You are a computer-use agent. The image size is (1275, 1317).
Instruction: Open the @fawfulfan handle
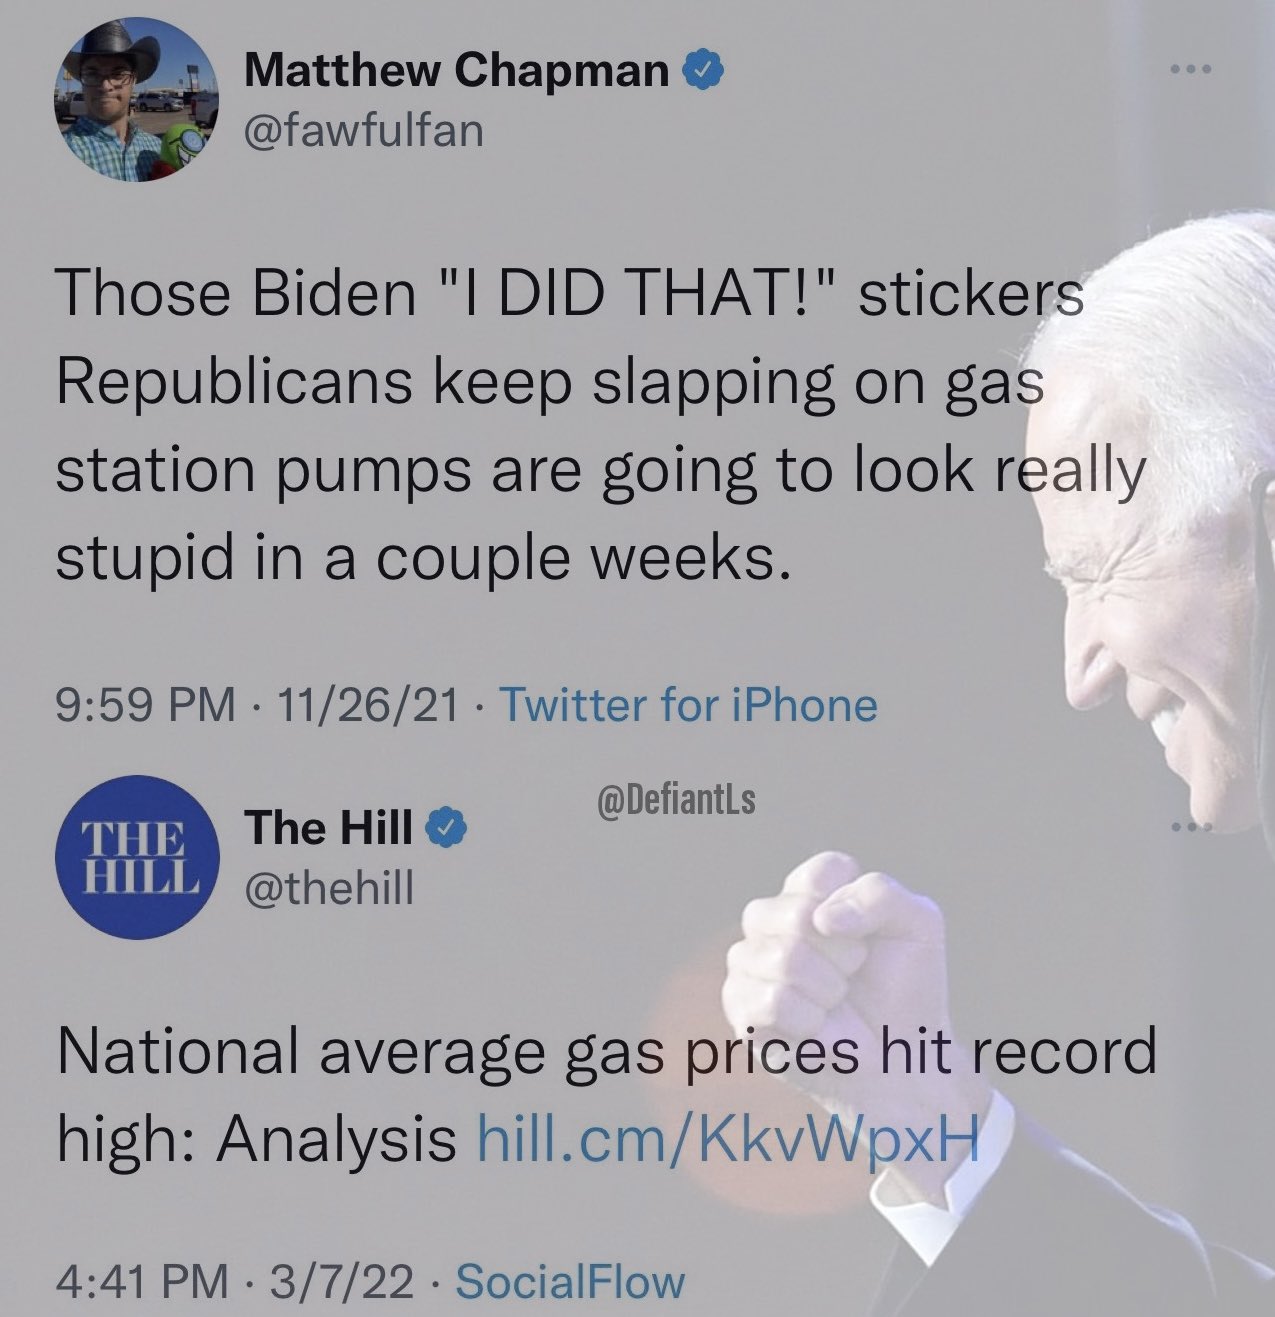[363, 130]
